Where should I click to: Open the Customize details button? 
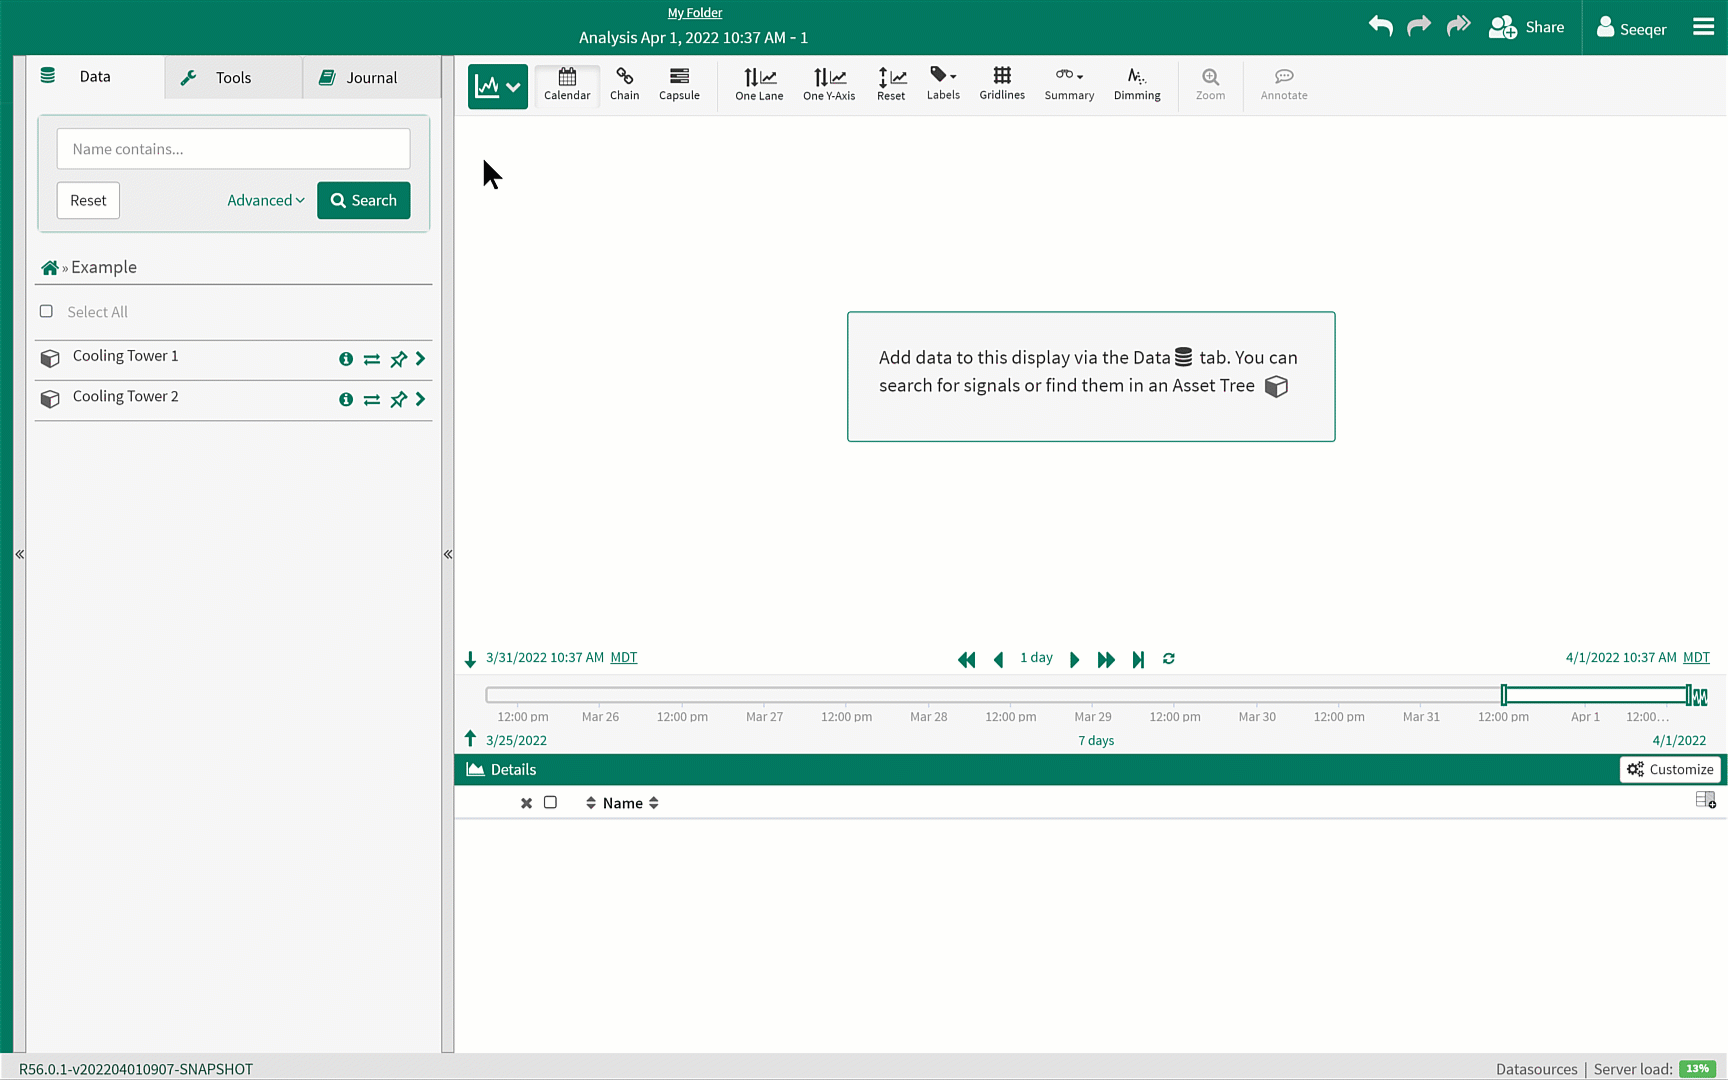tap(1670, 769)
